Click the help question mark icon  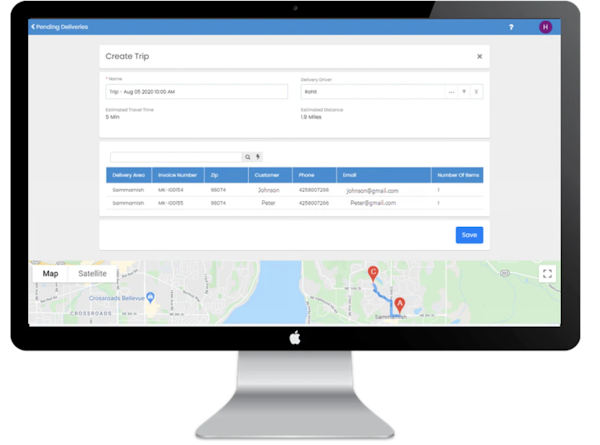tap(511, 27)
